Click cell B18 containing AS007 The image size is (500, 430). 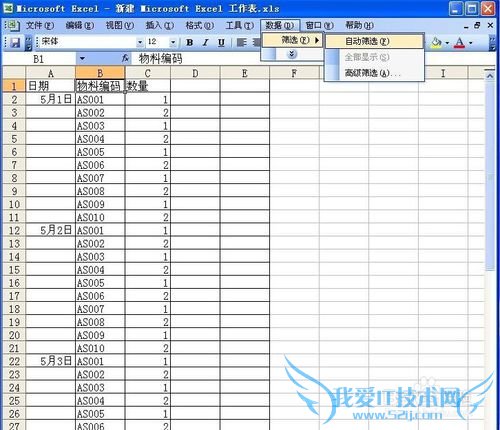(100, 309)
